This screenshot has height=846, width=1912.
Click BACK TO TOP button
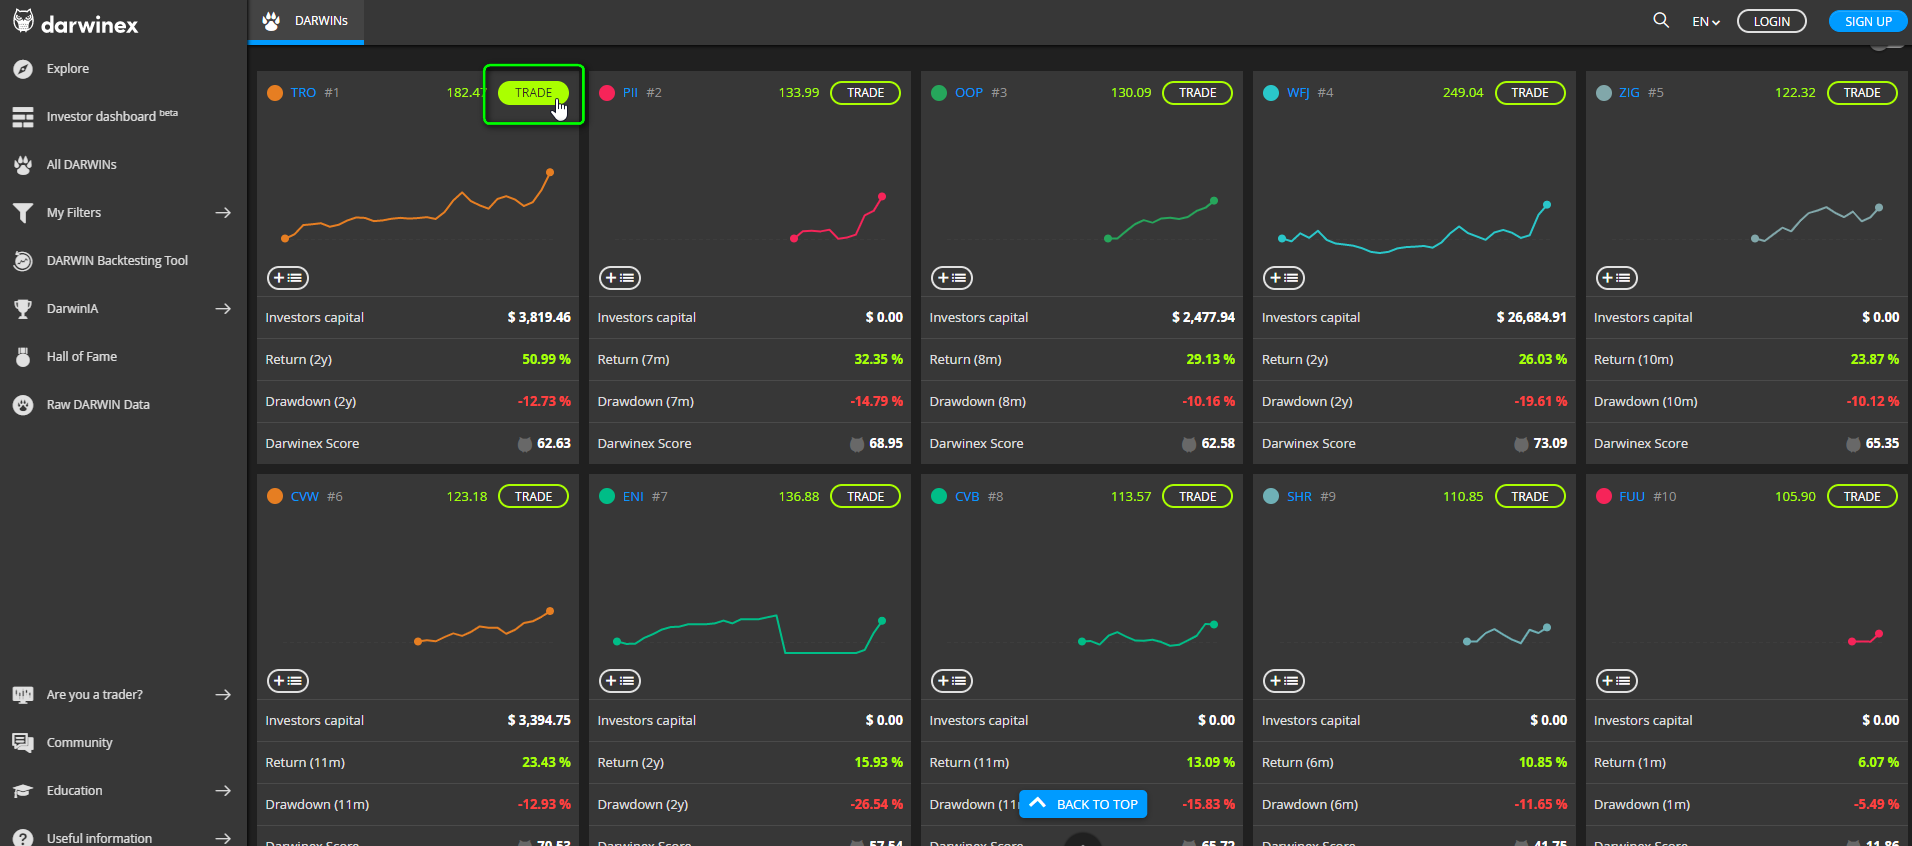click(x=1083, y=804)
